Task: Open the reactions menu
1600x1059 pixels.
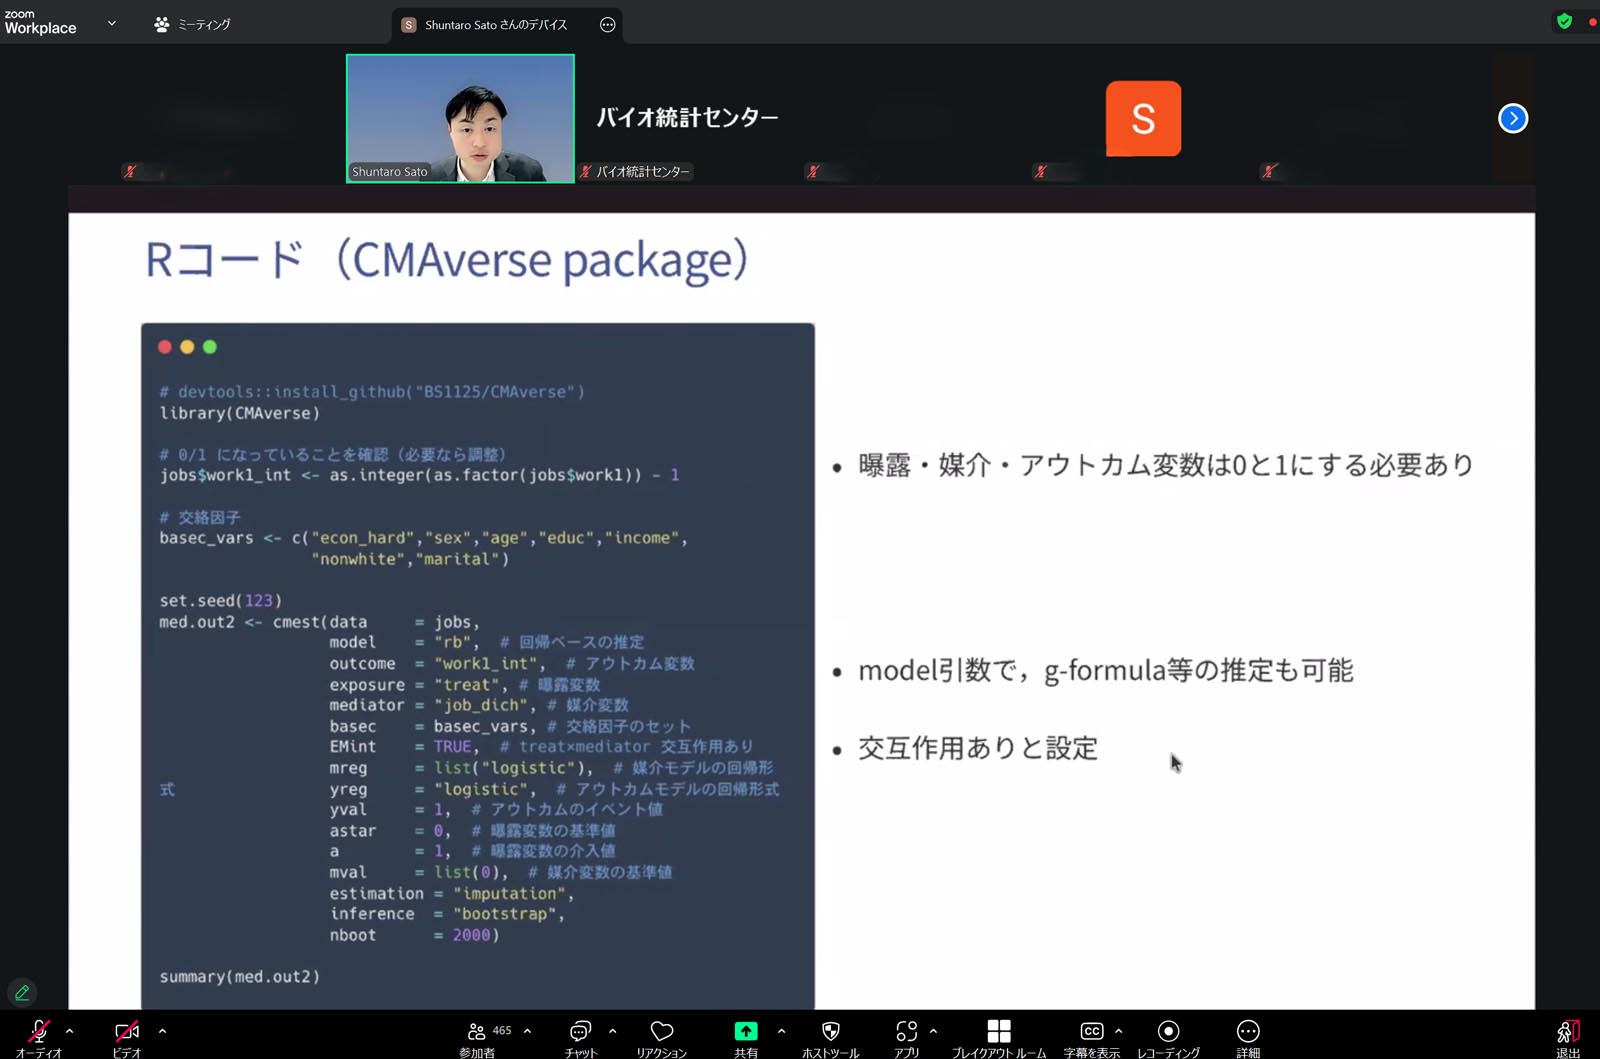Action: (661, 1034)
